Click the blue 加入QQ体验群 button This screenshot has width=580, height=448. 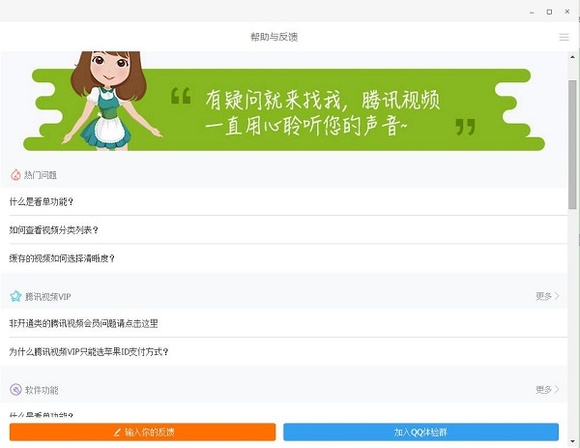point(421,432)
